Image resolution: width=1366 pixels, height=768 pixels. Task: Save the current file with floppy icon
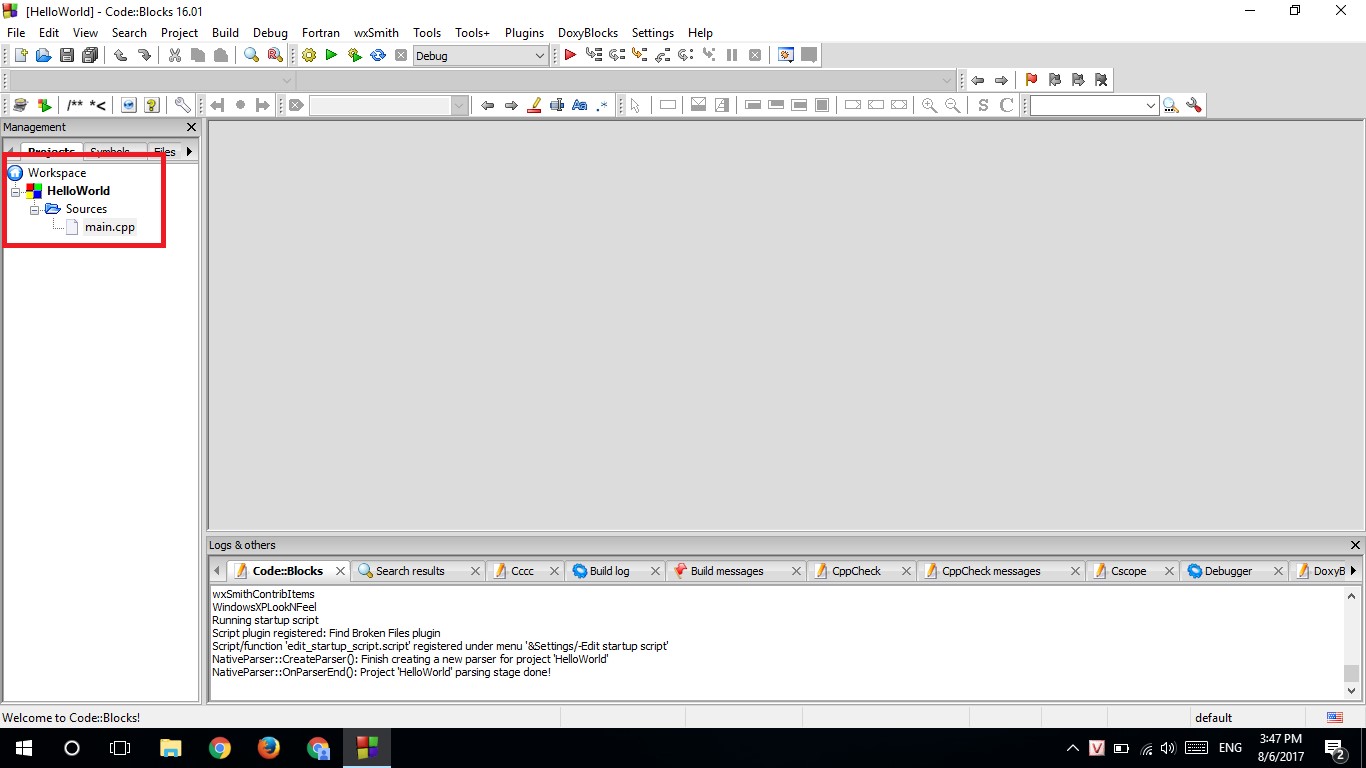[66, 56]
